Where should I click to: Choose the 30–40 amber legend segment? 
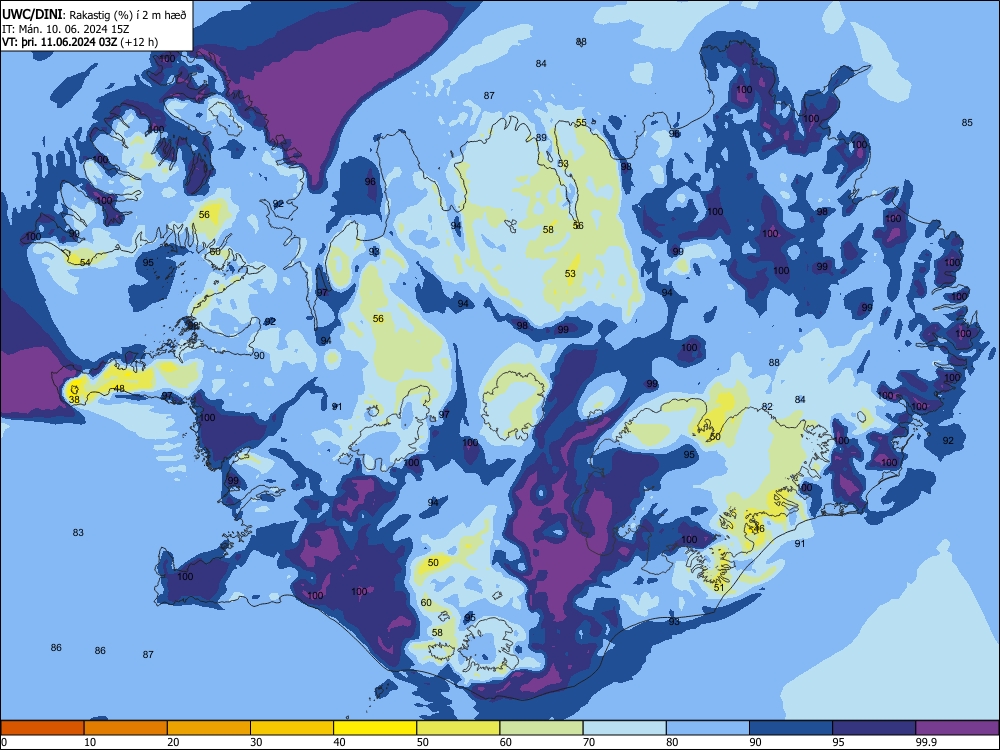tap(292, 728)
